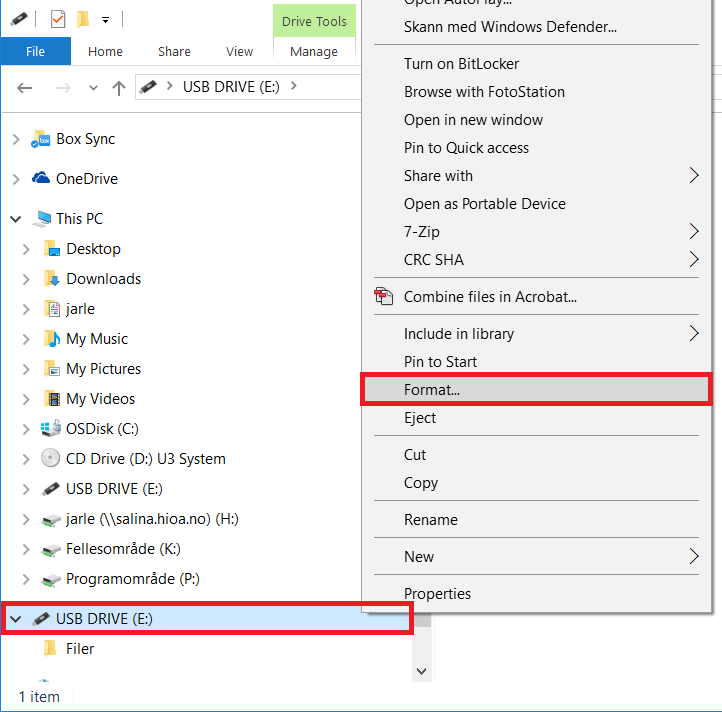The image size is (722, 712).
Task: Open the File tab
Action: [x=35, y=51]
